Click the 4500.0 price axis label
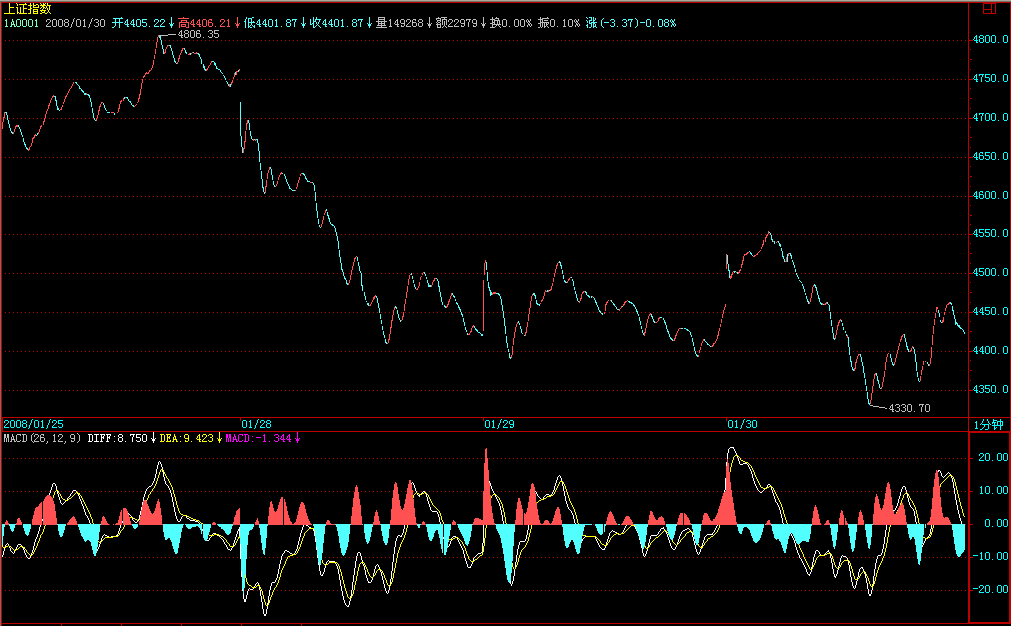 [x=991, y=273]
